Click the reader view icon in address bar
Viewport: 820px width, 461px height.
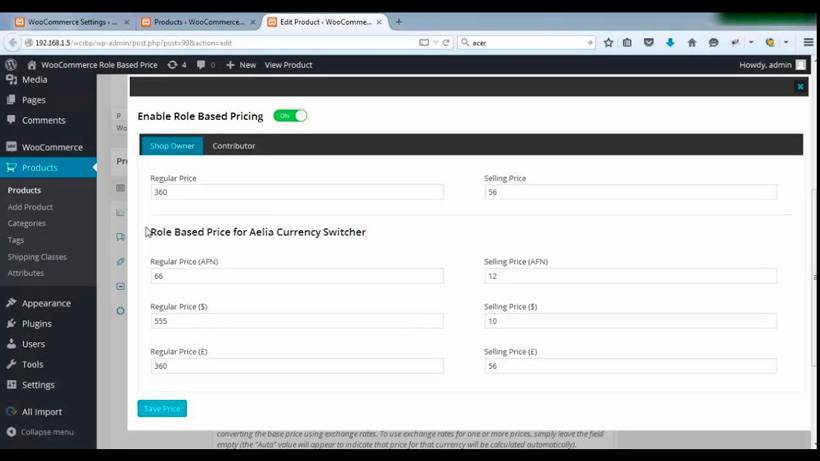point(424,43)
